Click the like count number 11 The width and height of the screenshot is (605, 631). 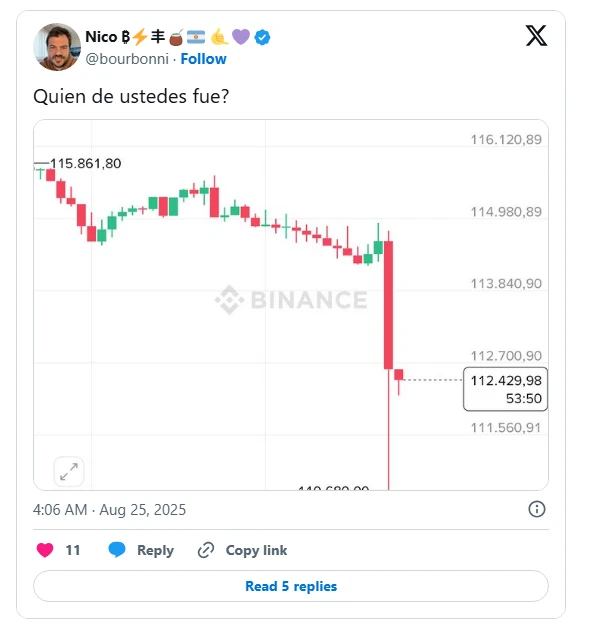pyautogui.click(x=73, y=550)
